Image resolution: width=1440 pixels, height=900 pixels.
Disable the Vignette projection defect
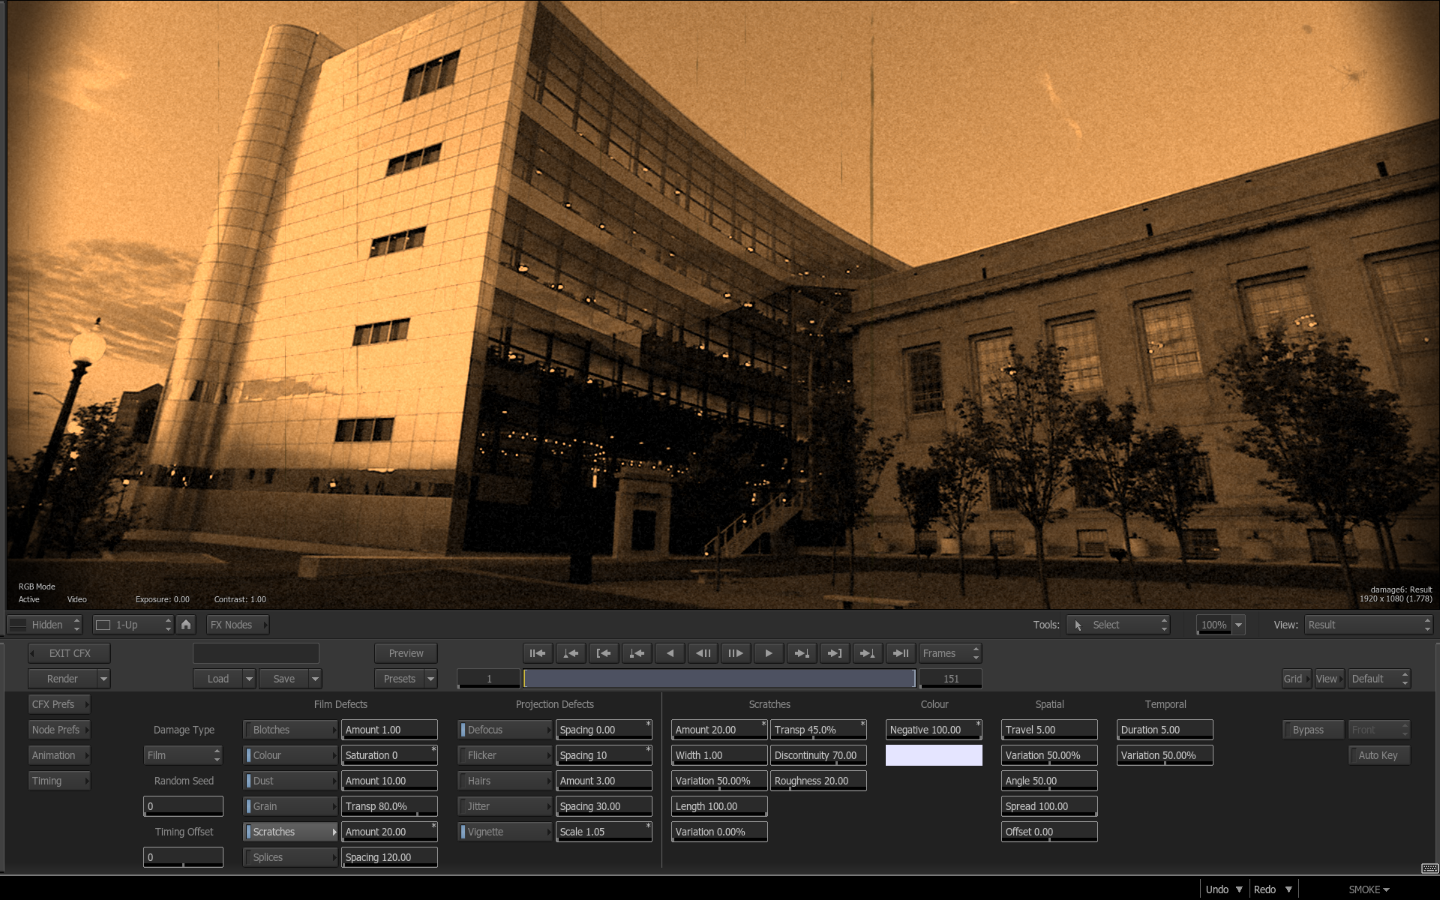[x=505, y=832]
